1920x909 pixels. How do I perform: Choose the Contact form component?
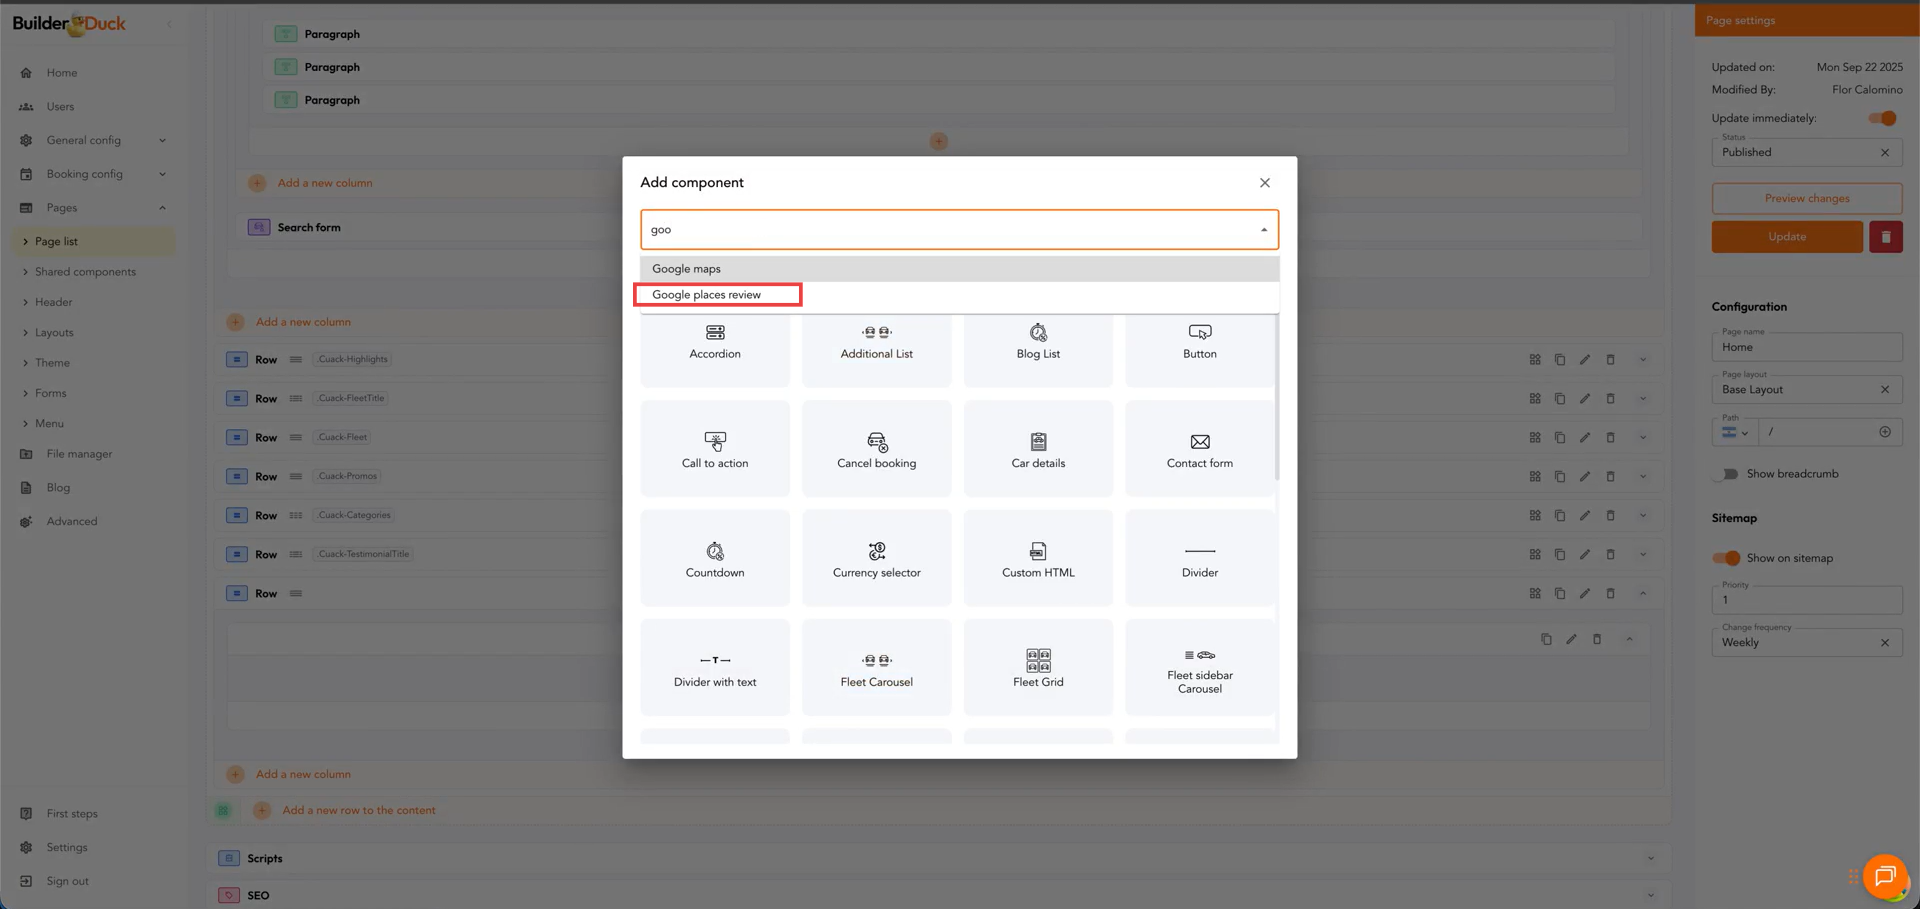1199,450
